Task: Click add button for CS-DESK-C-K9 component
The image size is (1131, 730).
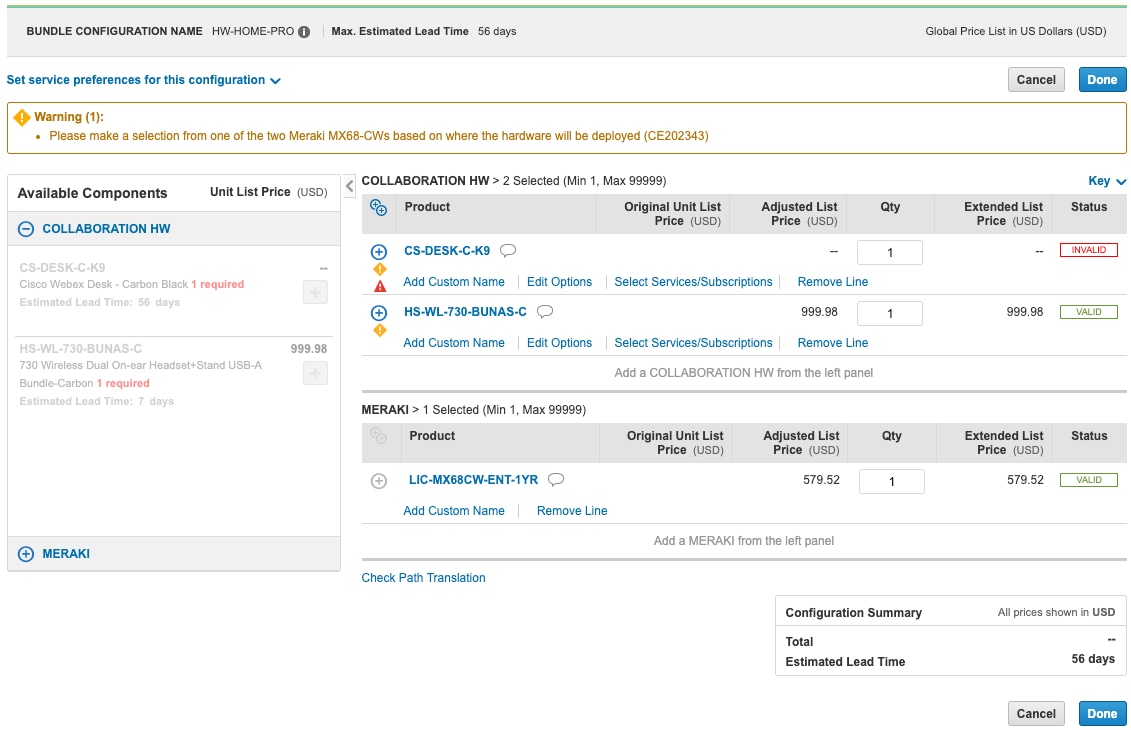Action: pyautogui.click(x=315, y=292)
